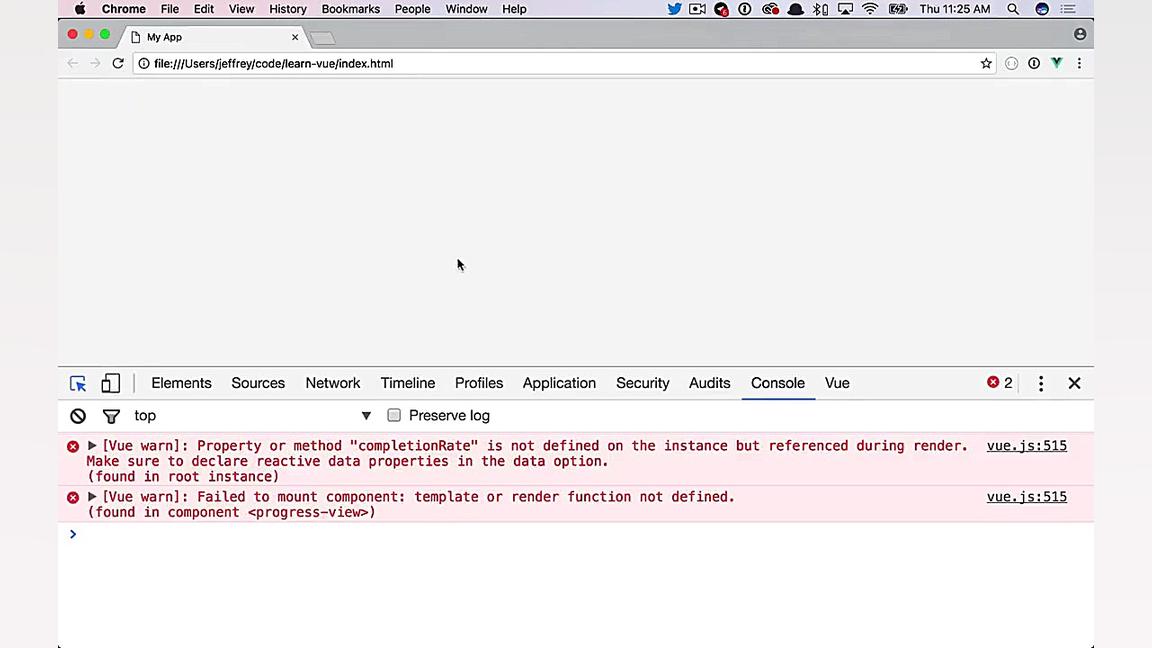Click the Twitter icon in menu bar
Screen dimensions: 1152x648
(674, 10)
